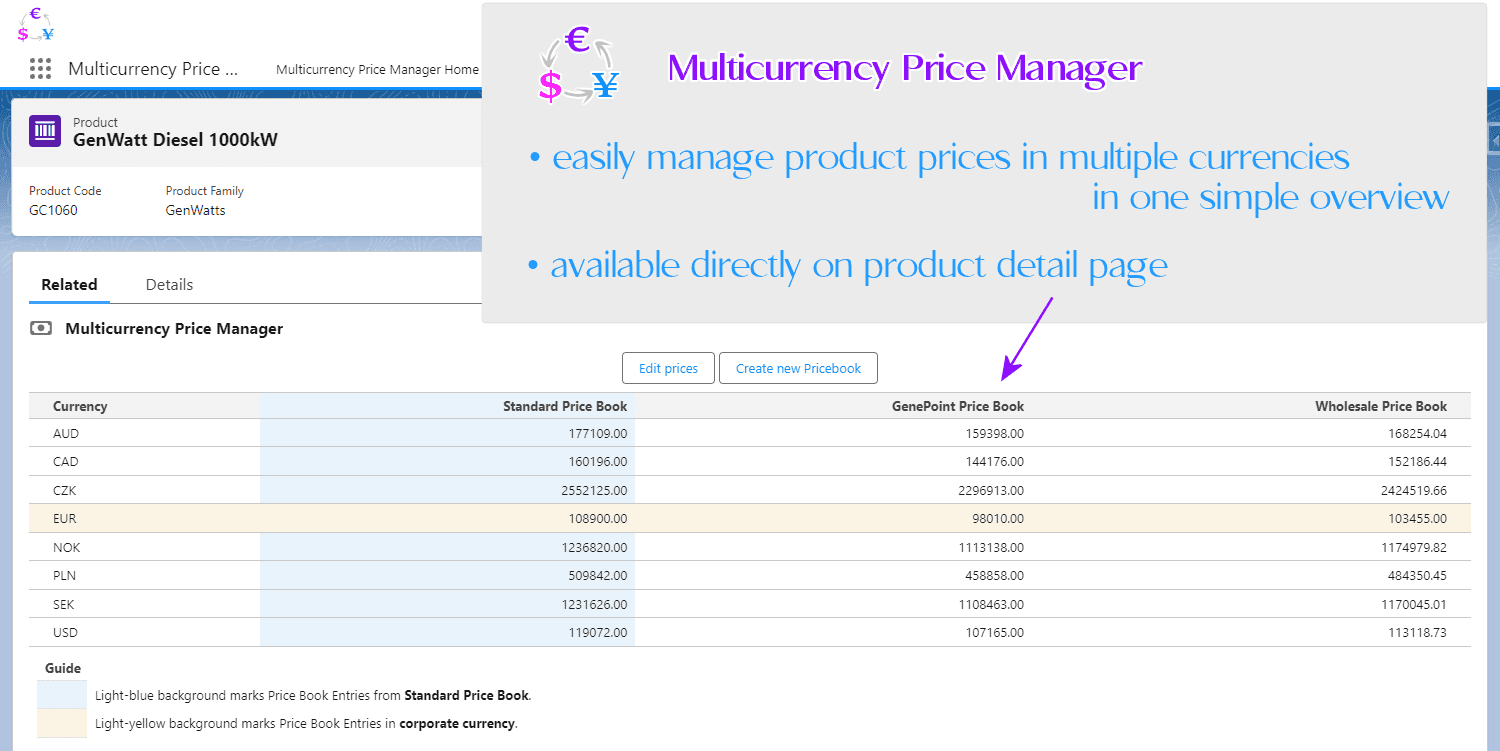Click the Wholesale PLN price 484350.45

click(1416, 576)
